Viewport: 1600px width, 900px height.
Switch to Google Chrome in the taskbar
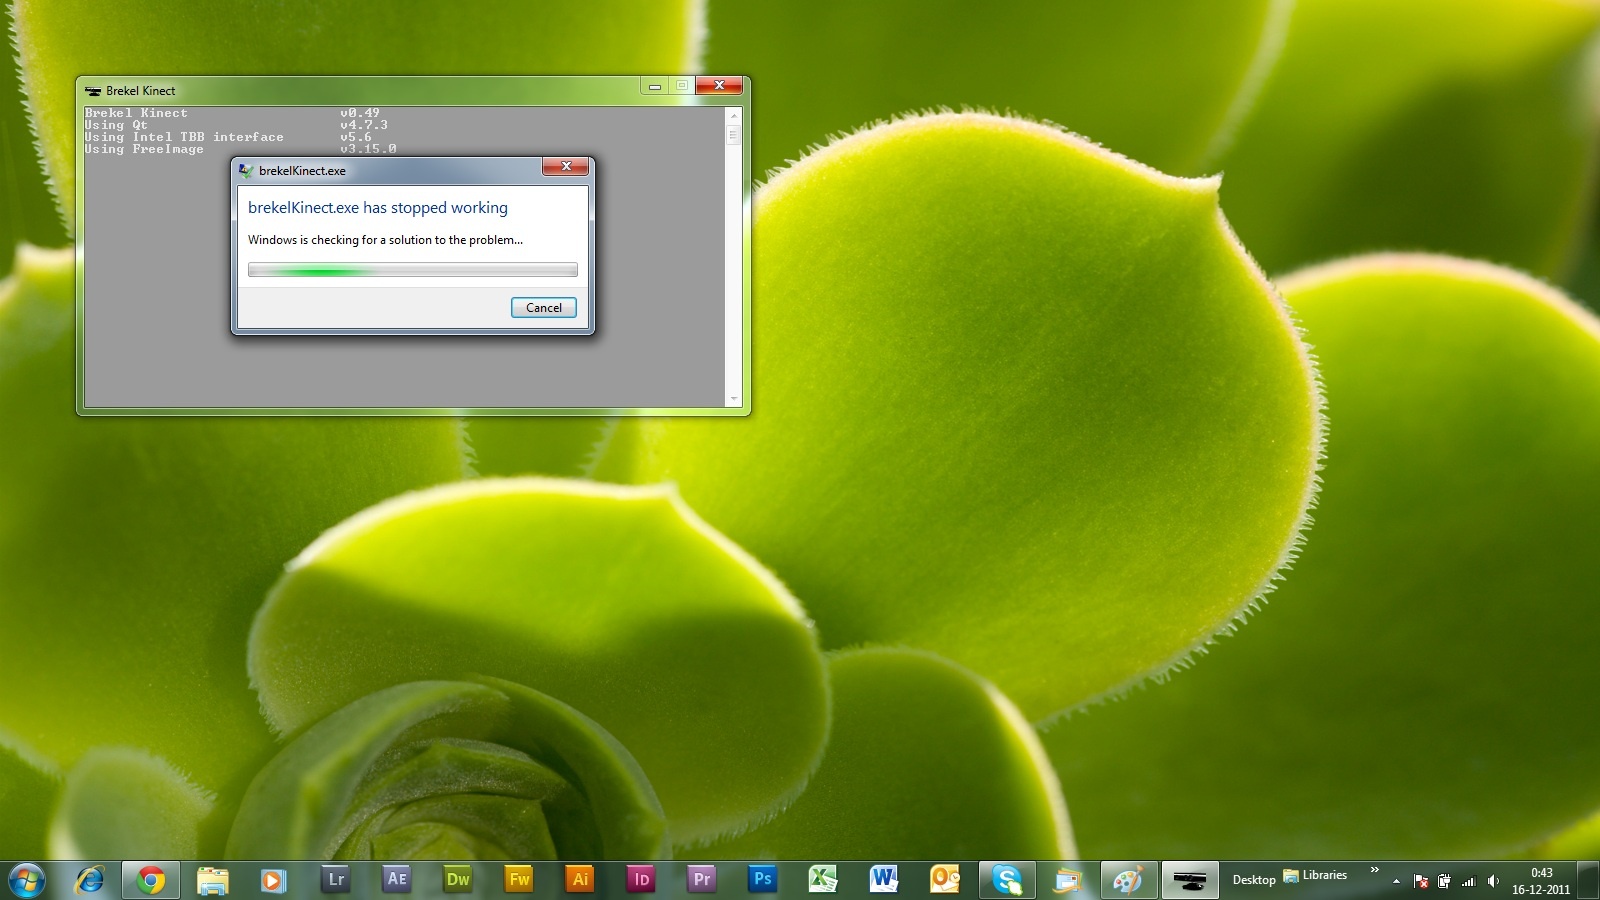pos(151,880)
